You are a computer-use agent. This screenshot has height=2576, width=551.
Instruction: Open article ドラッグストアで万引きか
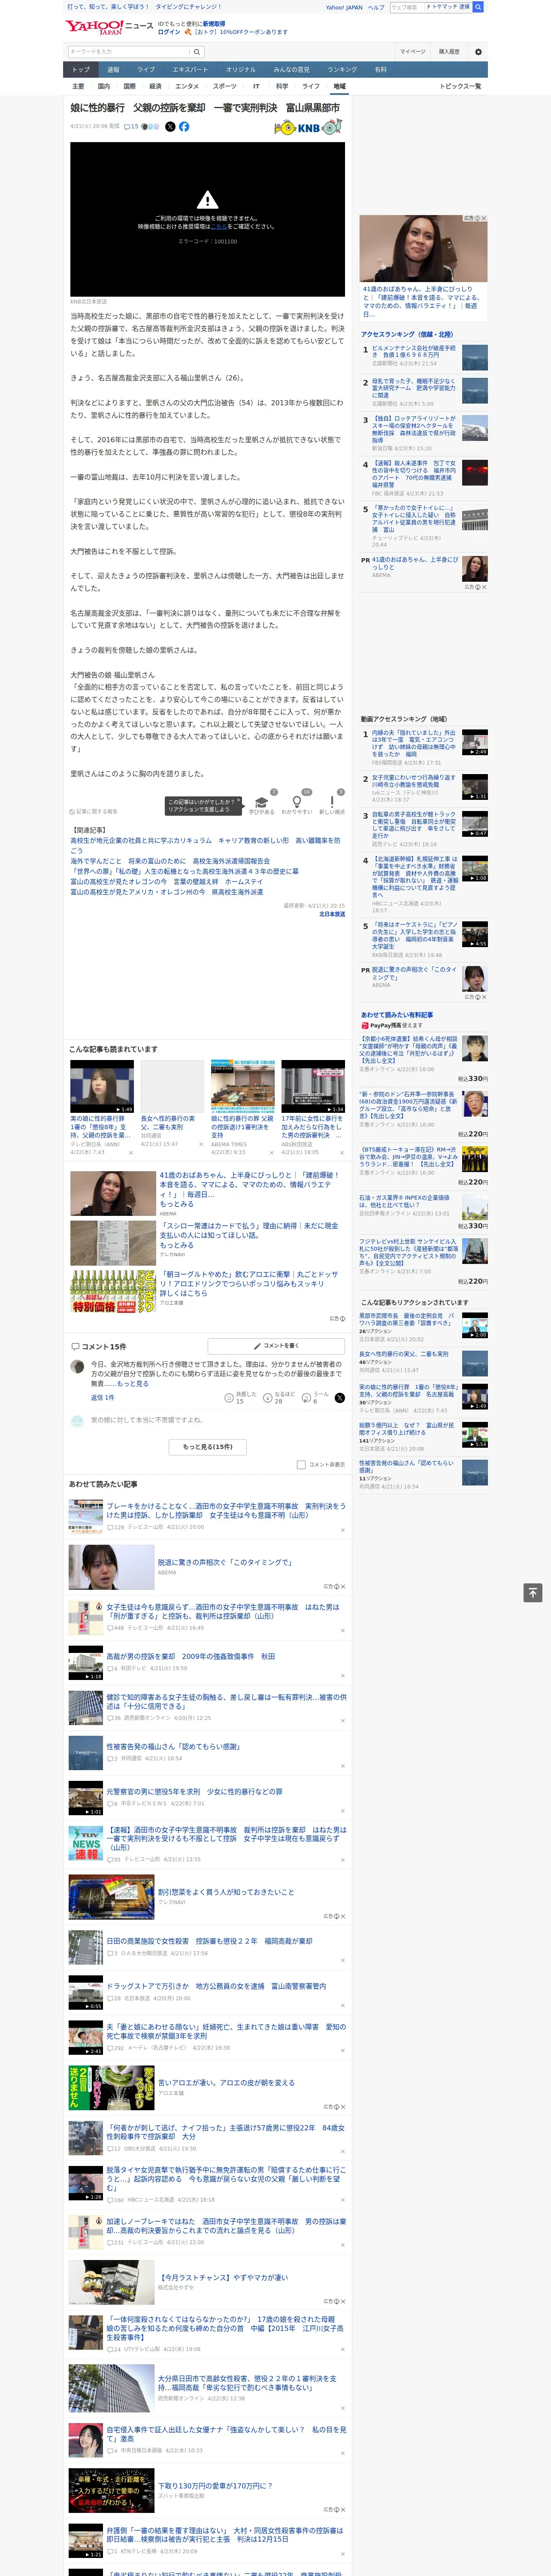[216, 1986]
